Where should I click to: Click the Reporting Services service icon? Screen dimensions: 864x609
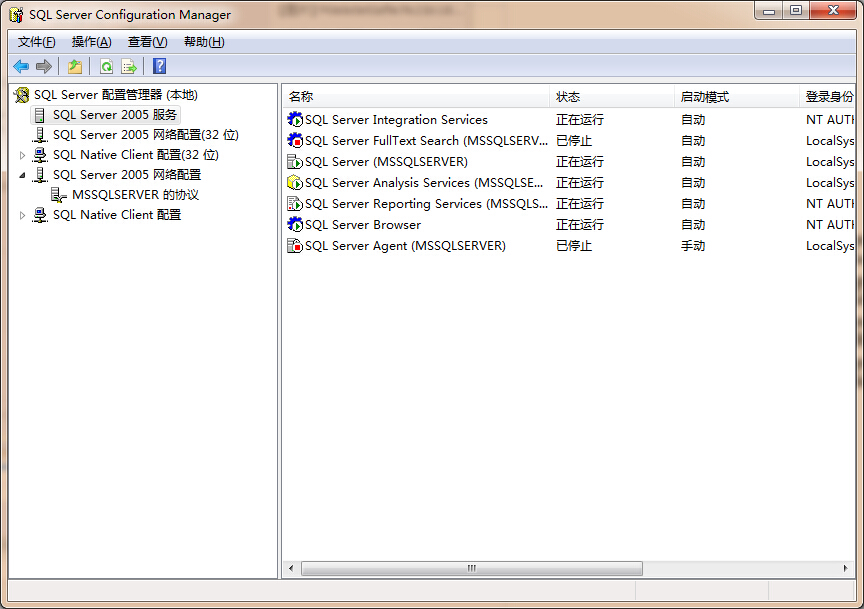pos(295,203)
